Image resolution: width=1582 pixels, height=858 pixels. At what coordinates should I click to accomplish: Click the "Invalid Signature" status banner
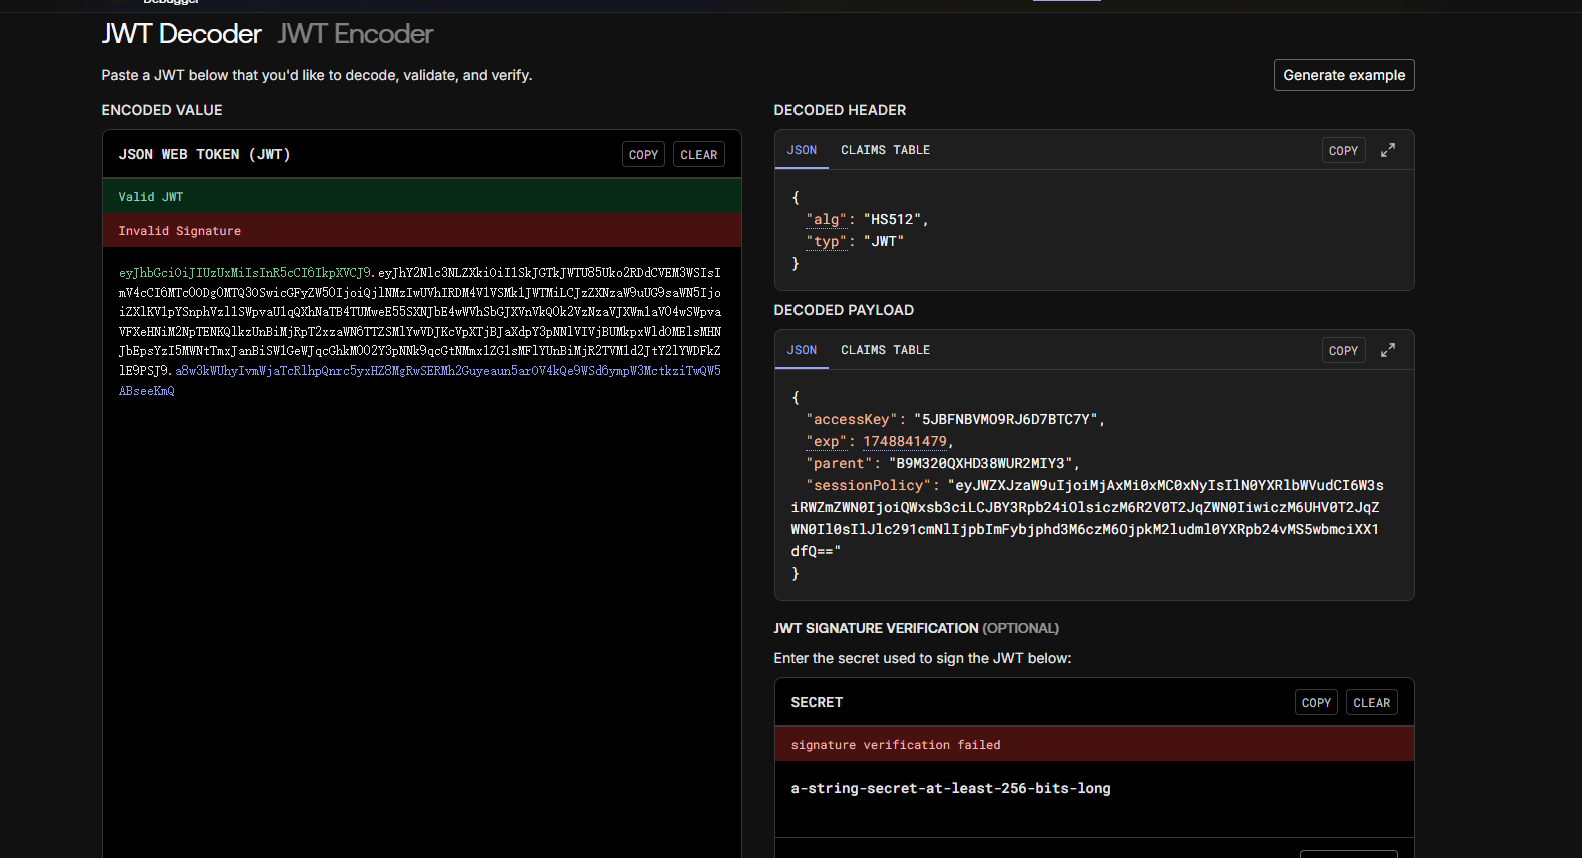point(422,231)
